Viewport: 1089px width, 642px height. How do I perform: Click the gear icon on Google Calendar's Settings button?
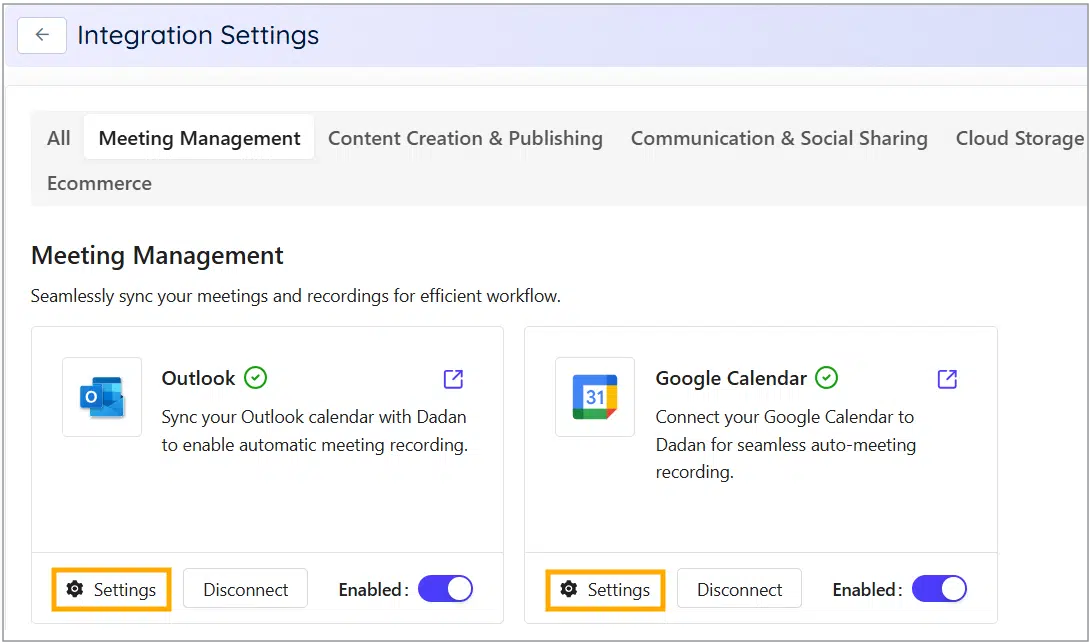click(x=569, y=589)
